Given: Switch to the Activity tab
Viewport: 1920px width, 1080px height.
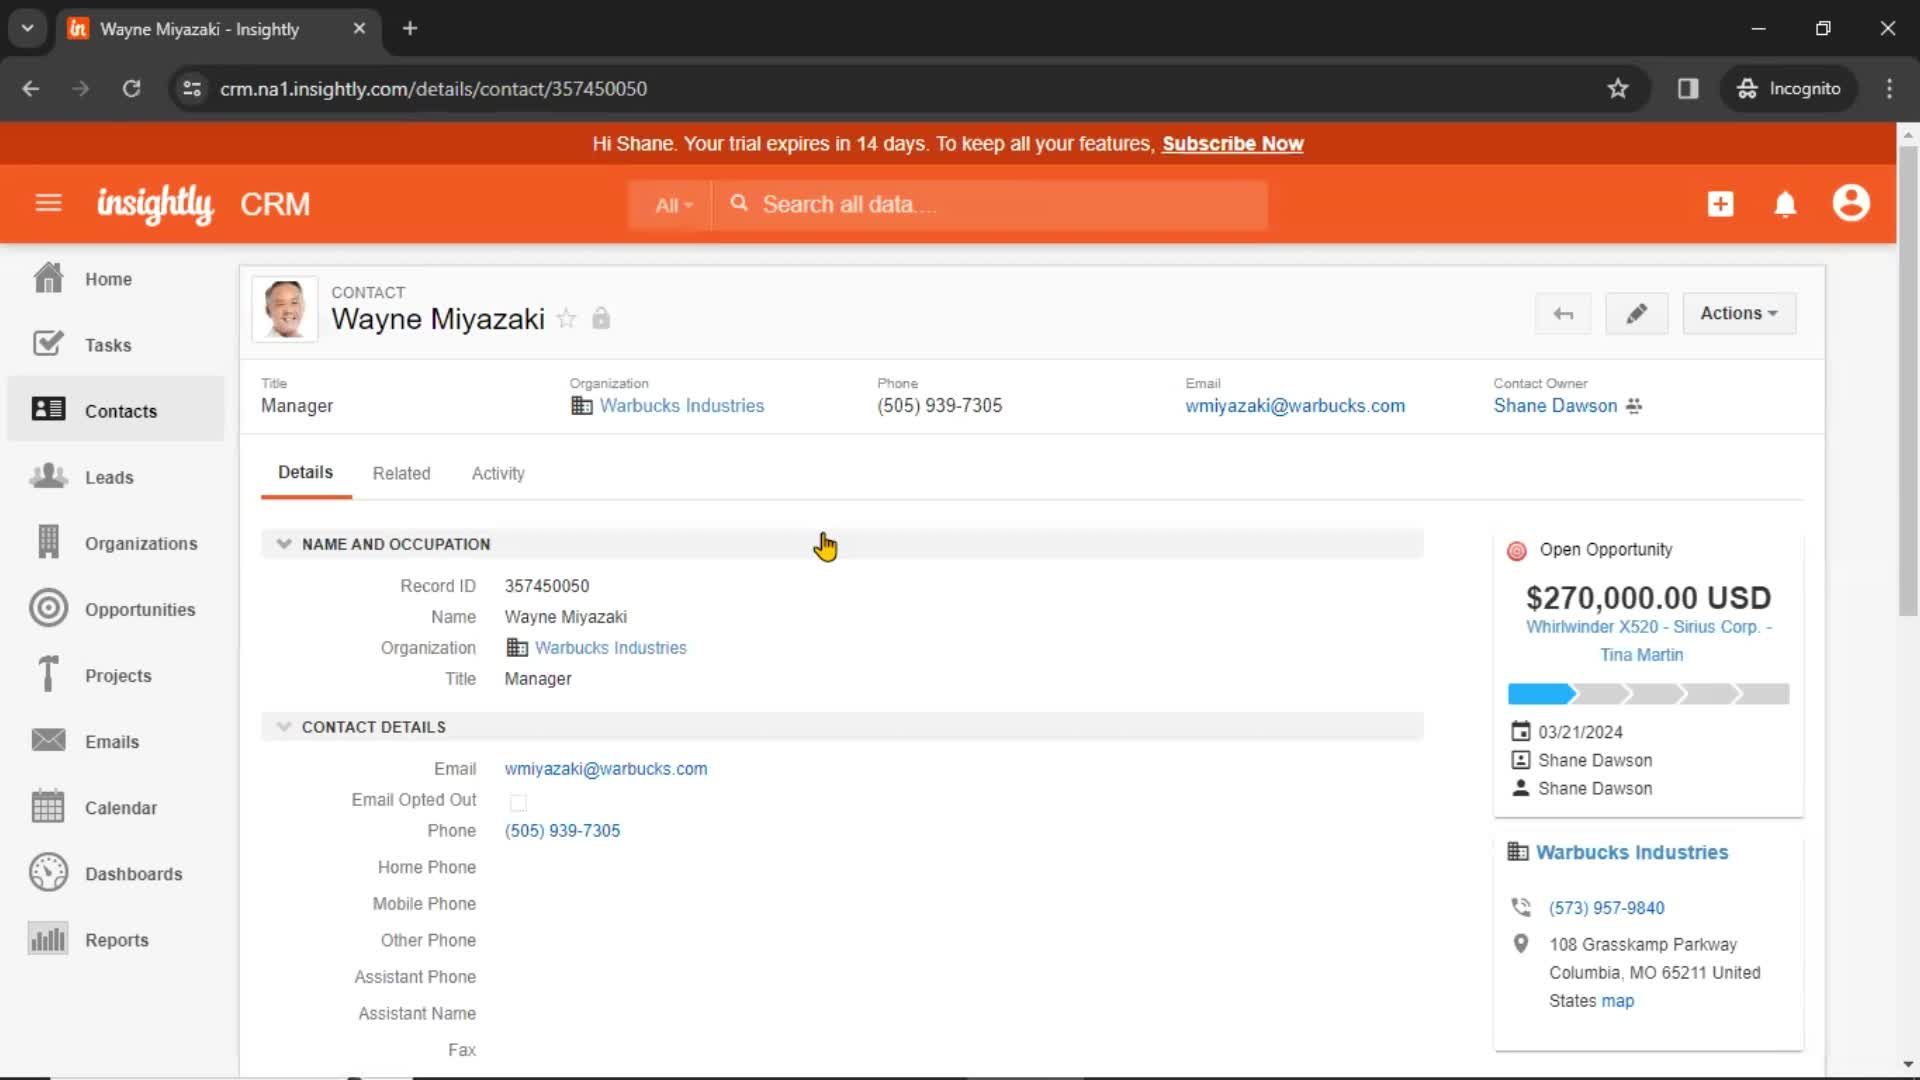Looking at the screenshot, I should (x=498, y=474).
